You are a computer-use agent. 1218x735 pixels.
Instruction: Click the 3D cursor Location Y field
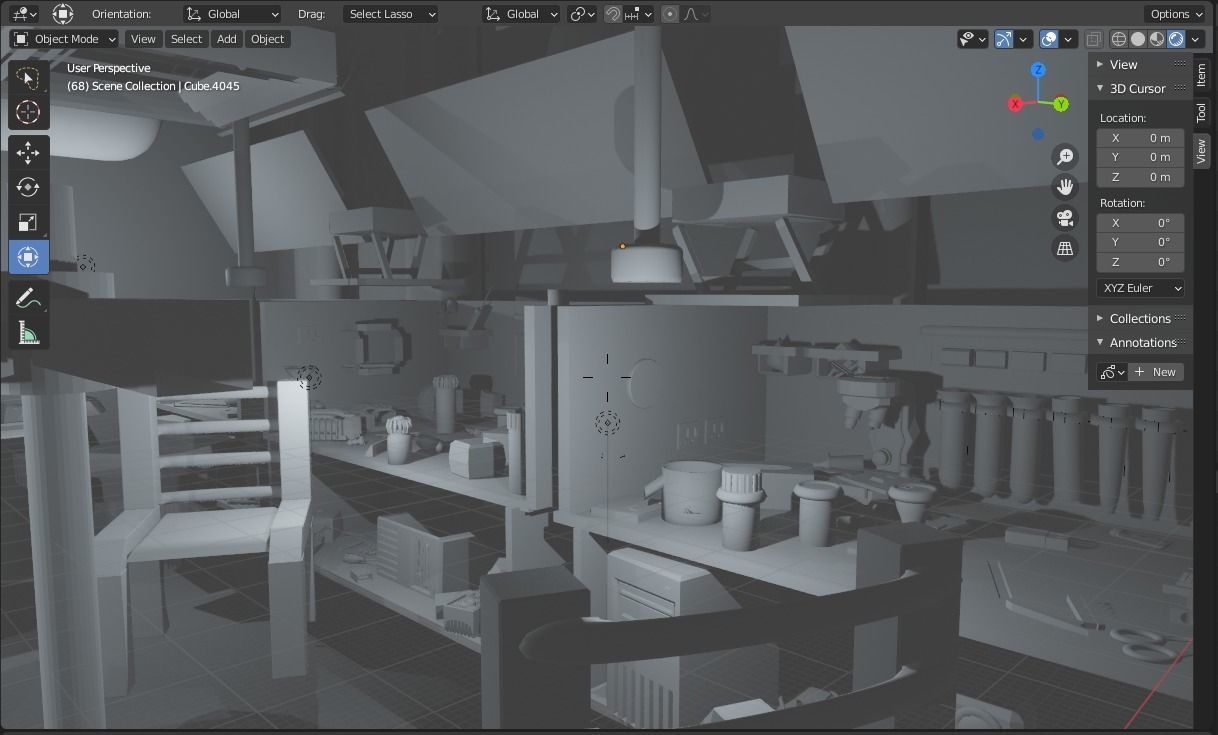[1140, 157]
